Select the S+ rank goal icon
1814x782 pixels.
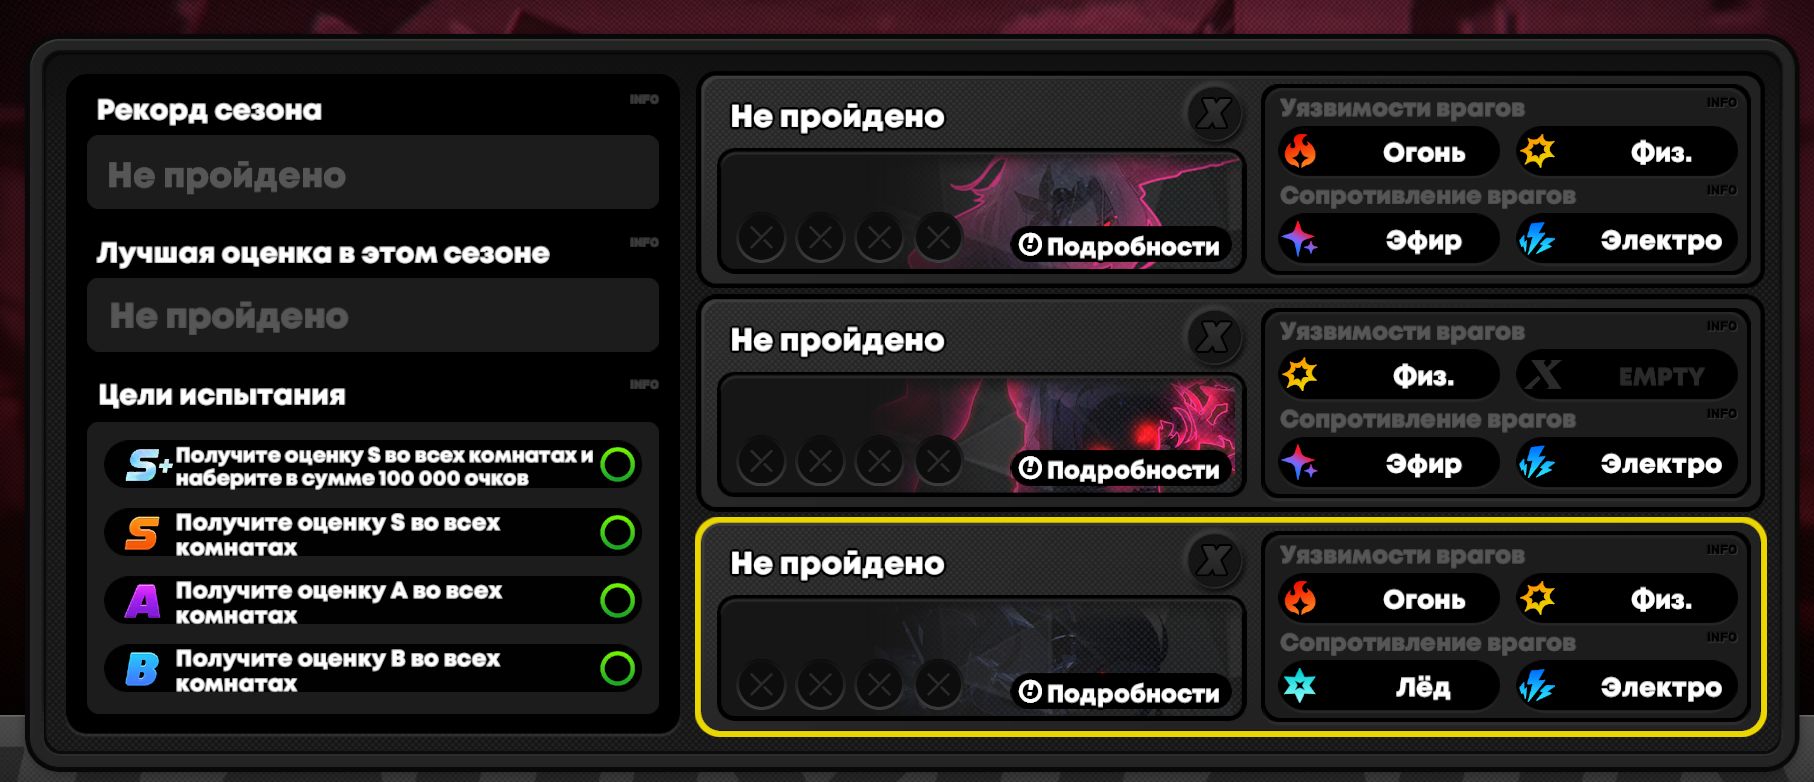tap(147, 465)
